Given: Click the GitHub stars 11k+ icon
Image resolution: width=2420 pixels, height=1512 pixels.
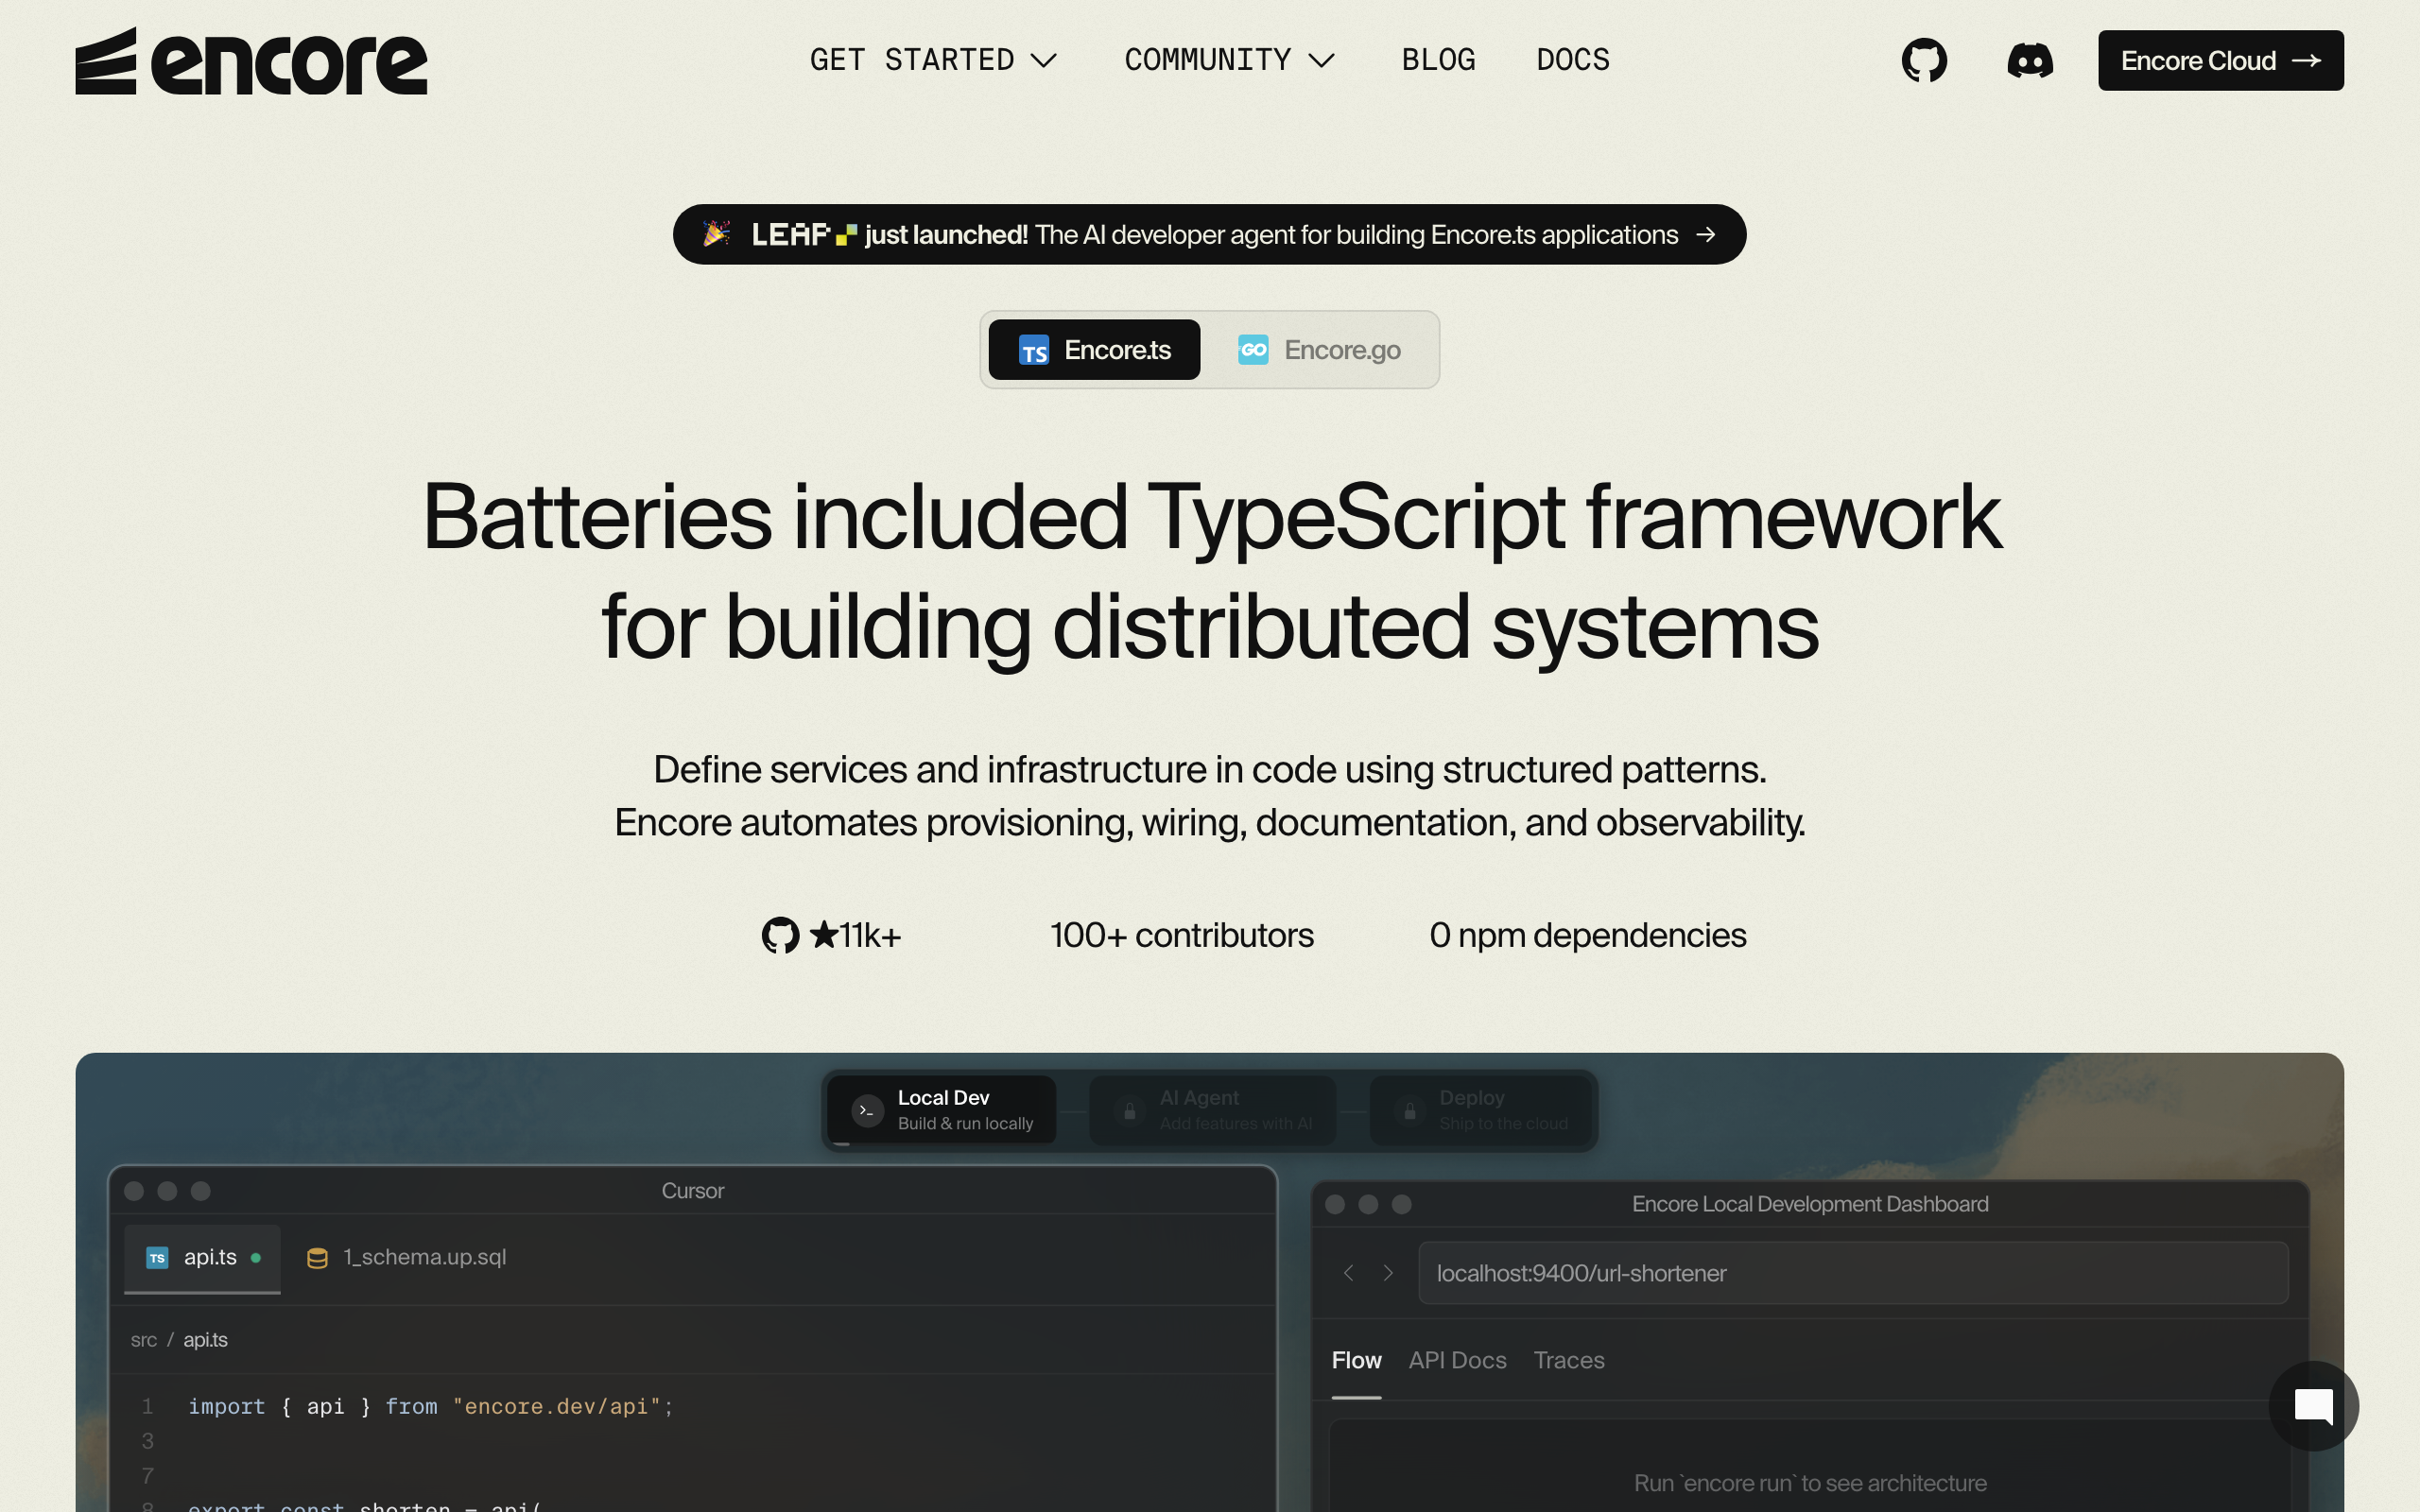Looking at the screenshot, I should point(780,935).
